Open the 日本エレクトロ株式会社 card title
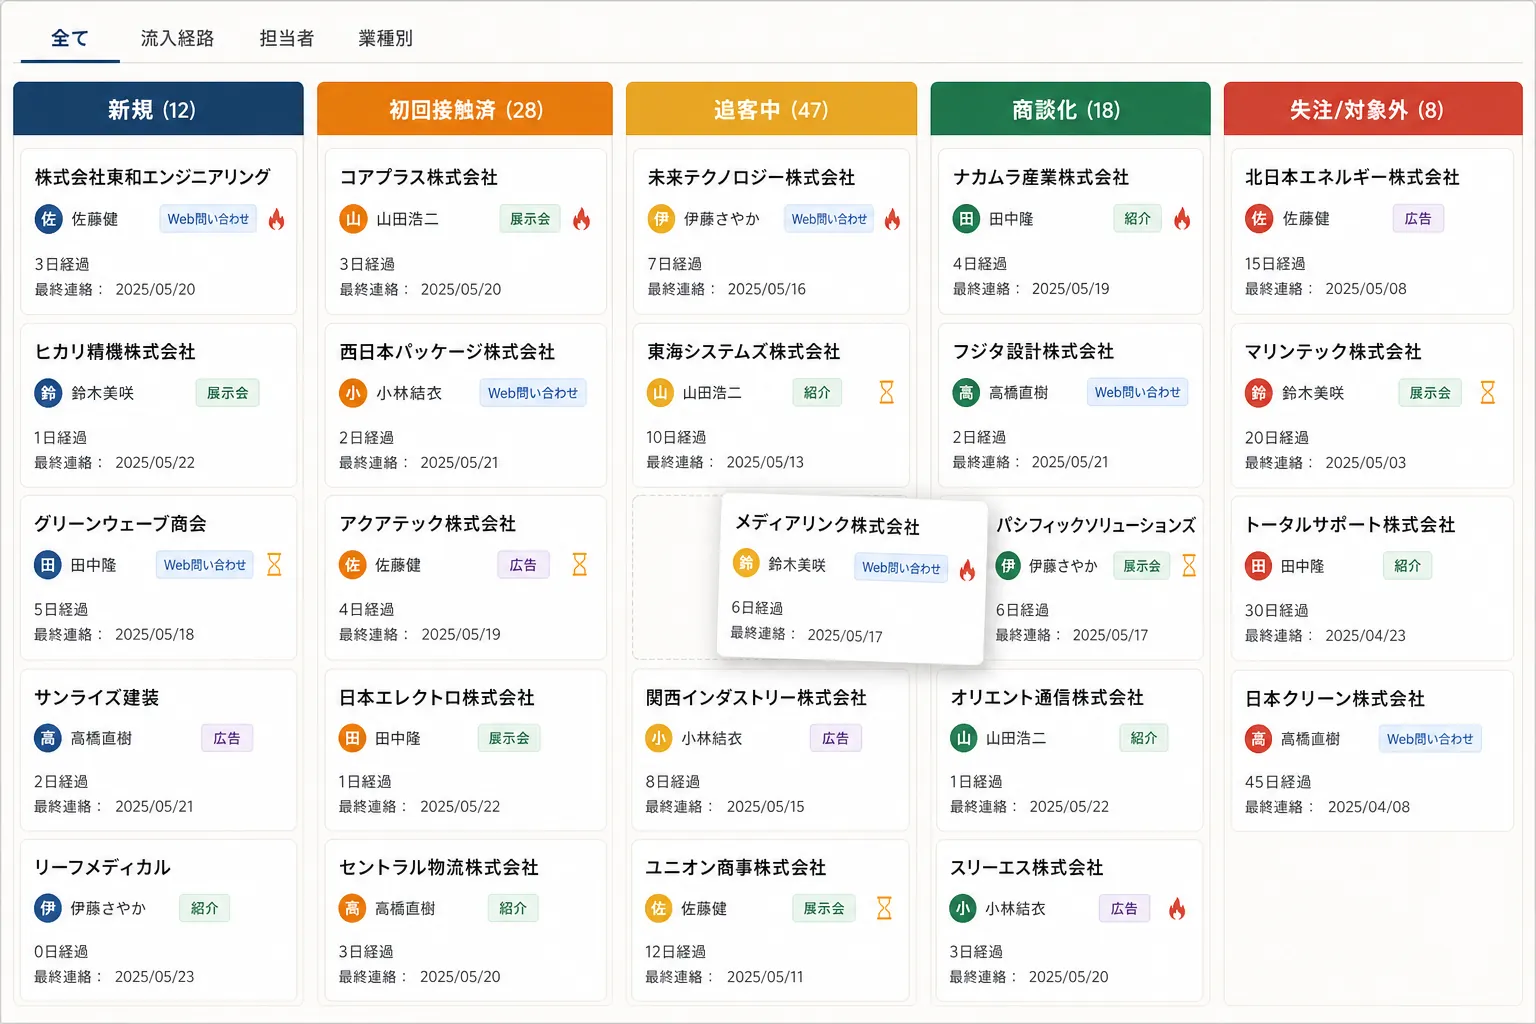The image size is (1536, 1024). [437, 698]
